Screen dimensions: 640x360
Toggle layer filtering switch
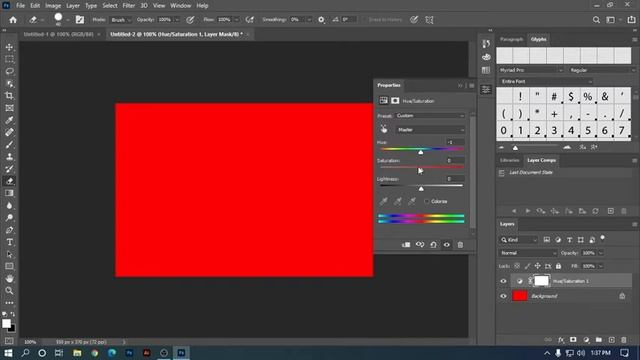[602, 238]
